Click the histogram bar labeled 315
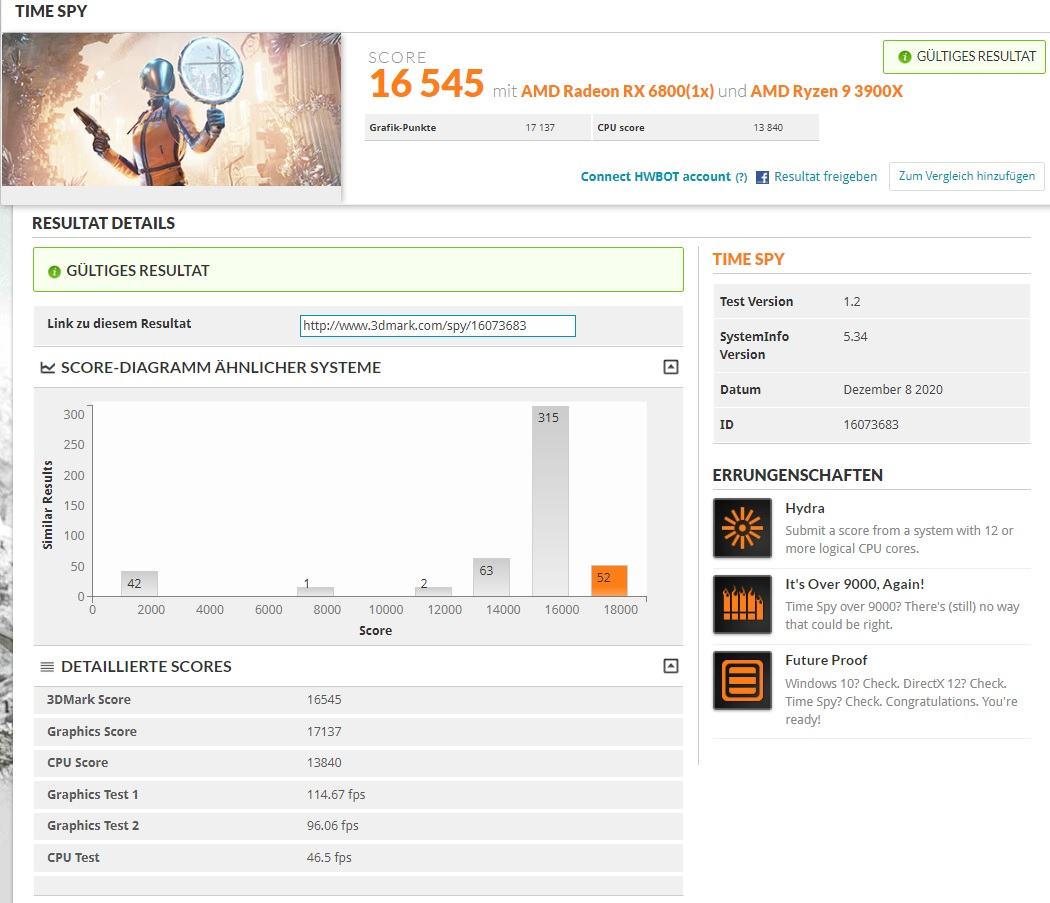 550,500
